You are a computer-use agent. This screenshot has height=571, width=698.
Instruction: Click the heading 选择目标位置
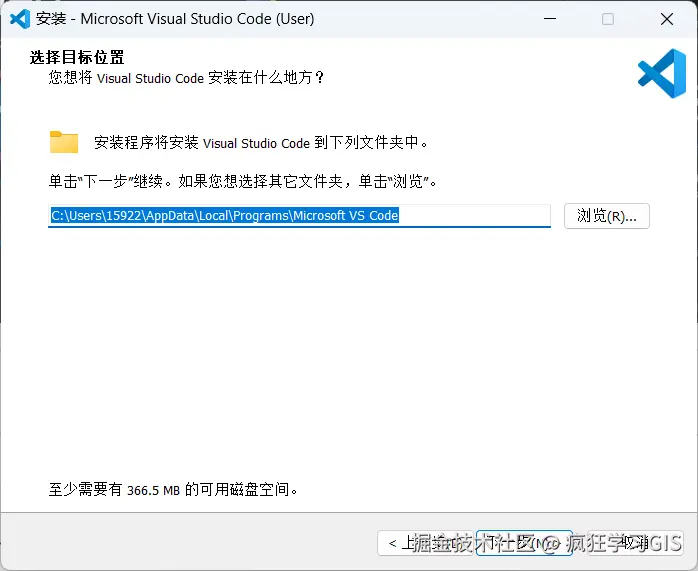pyautogui.click(x=77, y=57)
